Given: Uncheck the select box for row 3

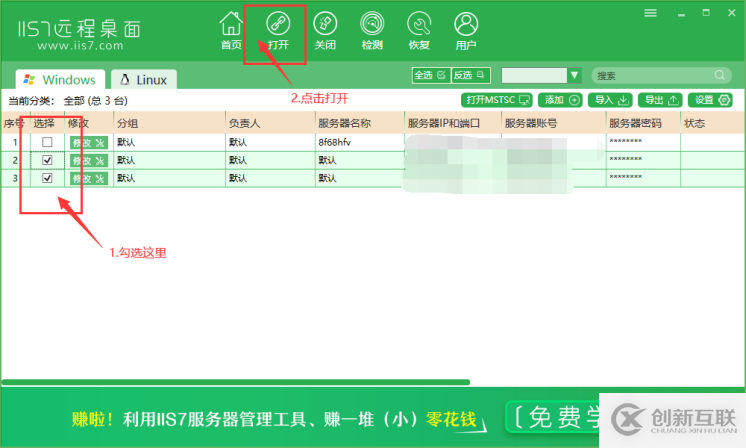Looking at the screenshot, I should [x=47, y=178].
